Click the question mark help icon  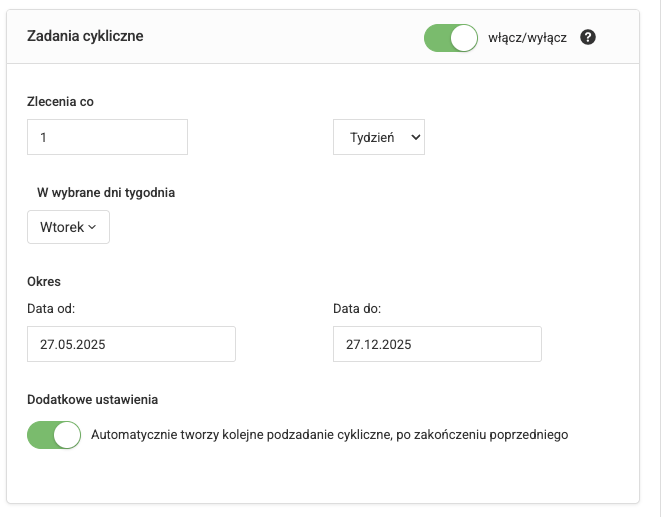click(588, 38)
